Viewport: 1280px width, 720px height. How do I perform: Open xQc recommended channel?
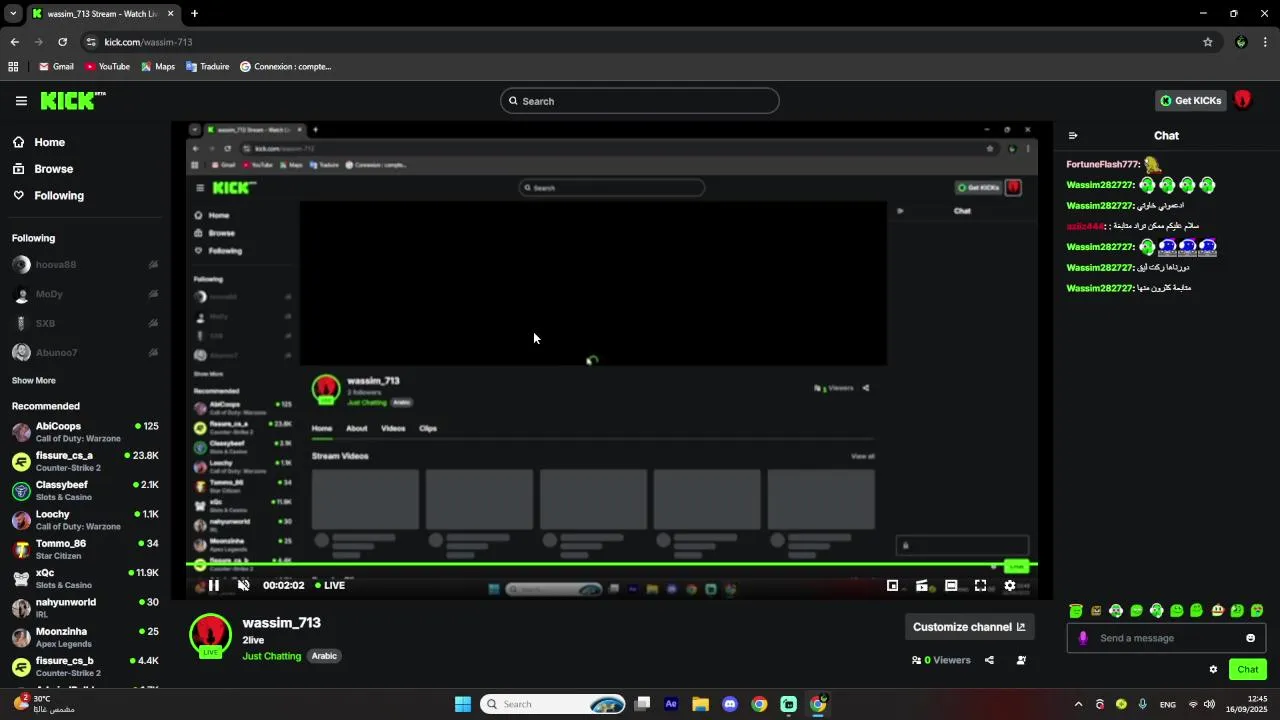coord(85,579)
